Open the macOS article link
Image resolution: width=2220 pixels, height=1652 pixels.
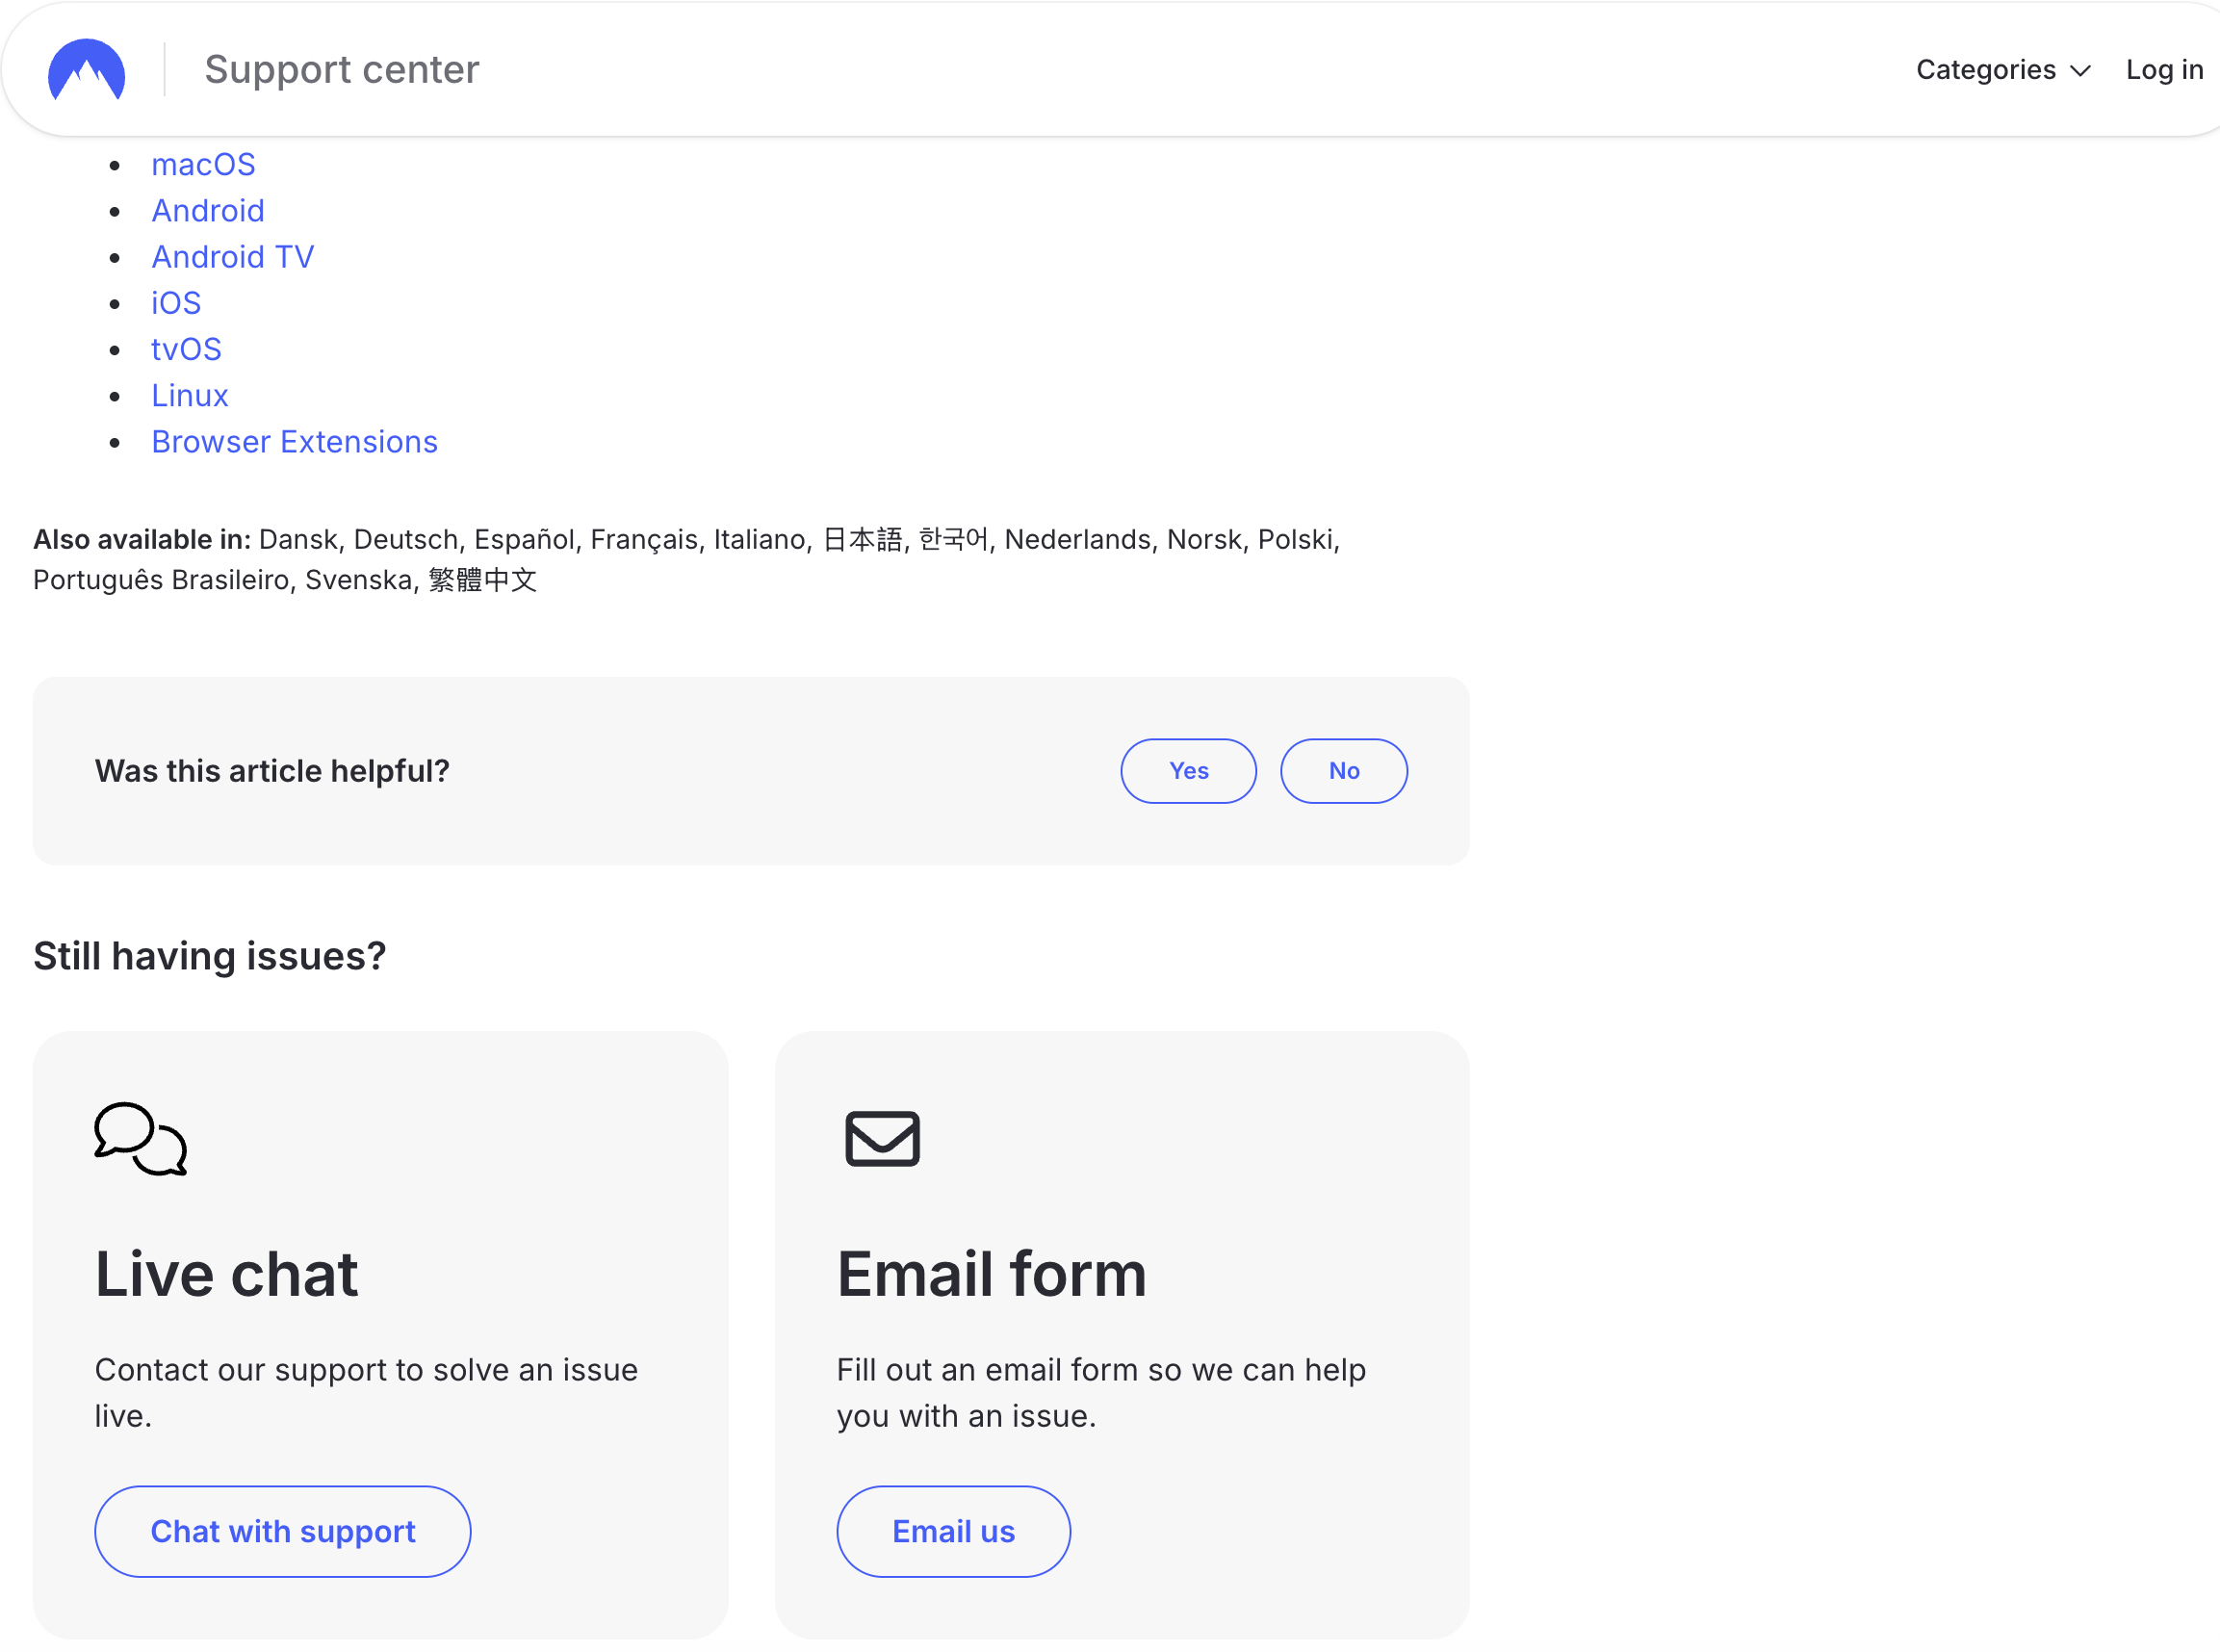203,164
